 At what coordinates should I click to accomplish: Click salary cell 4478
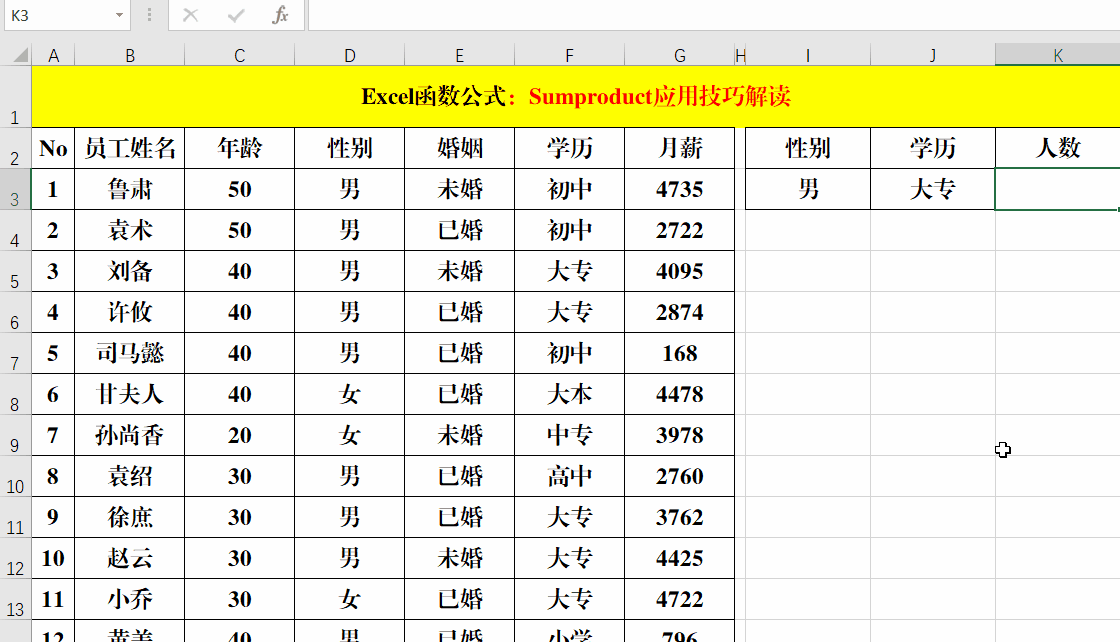[x=679, y=394]
